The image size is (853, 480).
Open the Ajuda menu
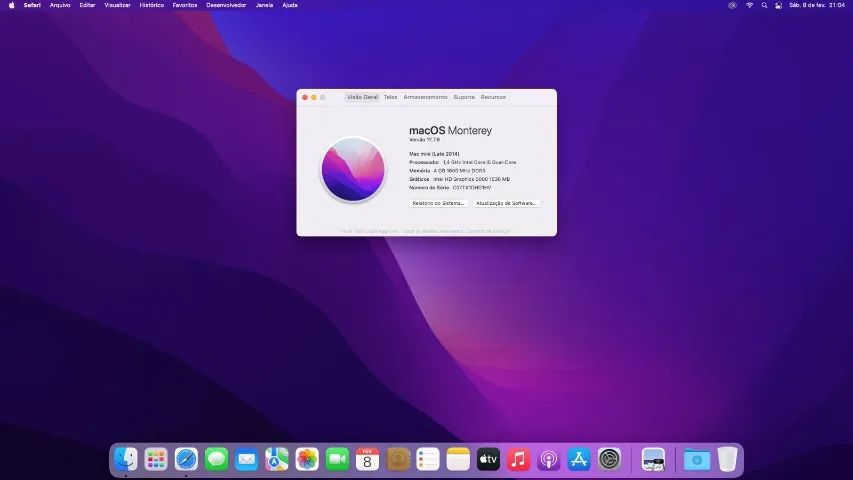point(290,5)
